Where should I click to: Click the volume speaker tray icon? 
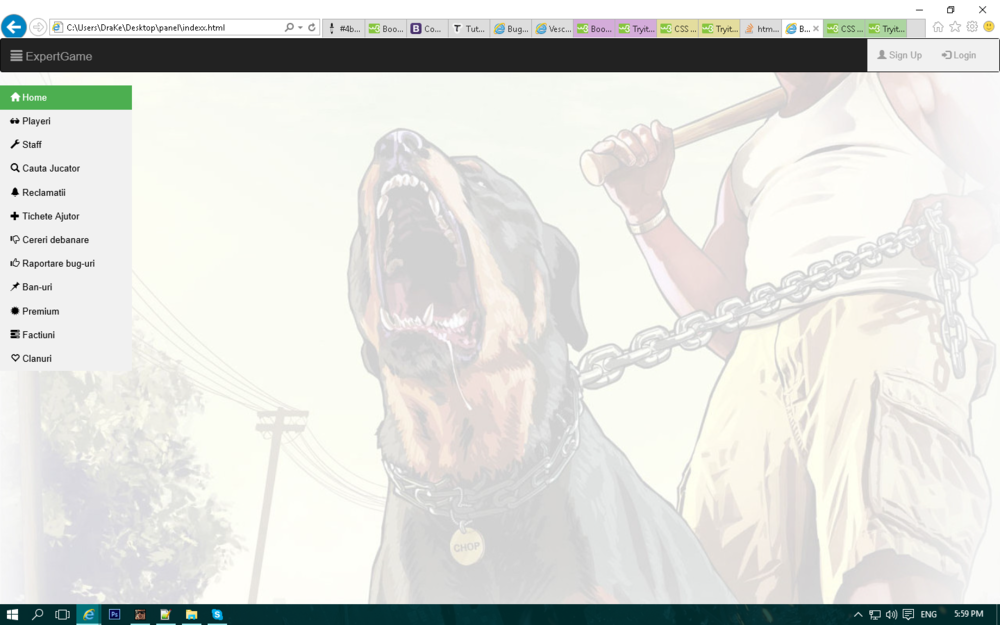pyautogui.click(x=891, y=615)
